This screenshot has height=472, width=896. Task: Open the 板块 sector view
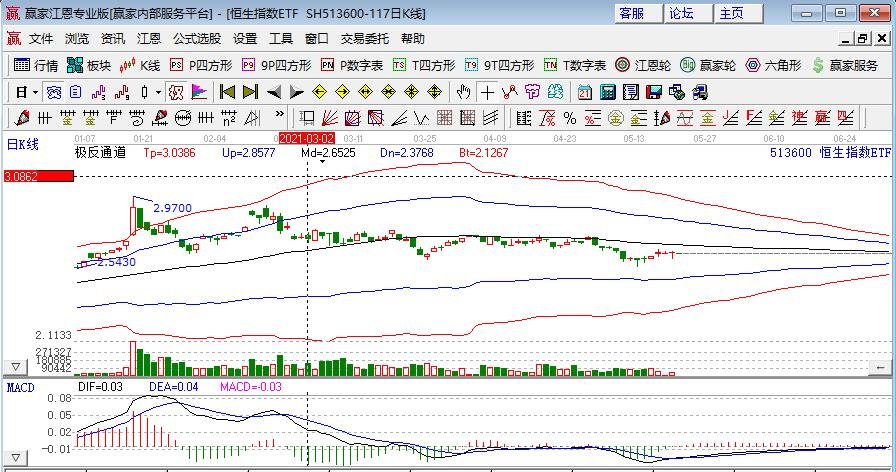coord(89,66)
